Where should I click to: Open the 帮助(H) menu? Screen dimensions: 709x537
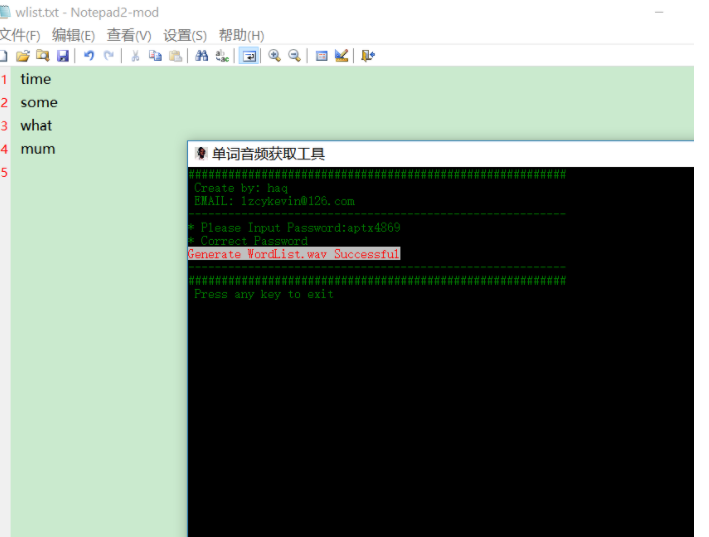241,35
